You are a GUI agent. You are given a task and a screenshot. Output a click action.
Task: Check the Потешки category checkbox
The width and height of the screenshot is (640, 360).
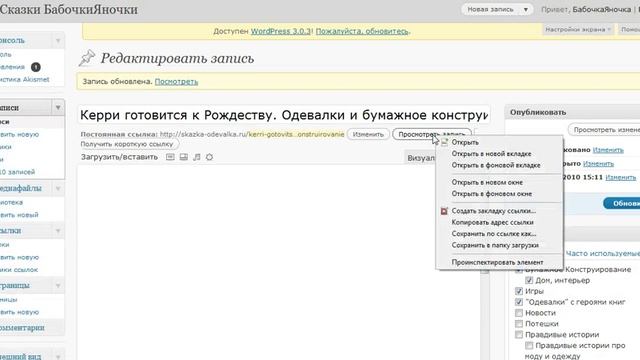point(519,324)
